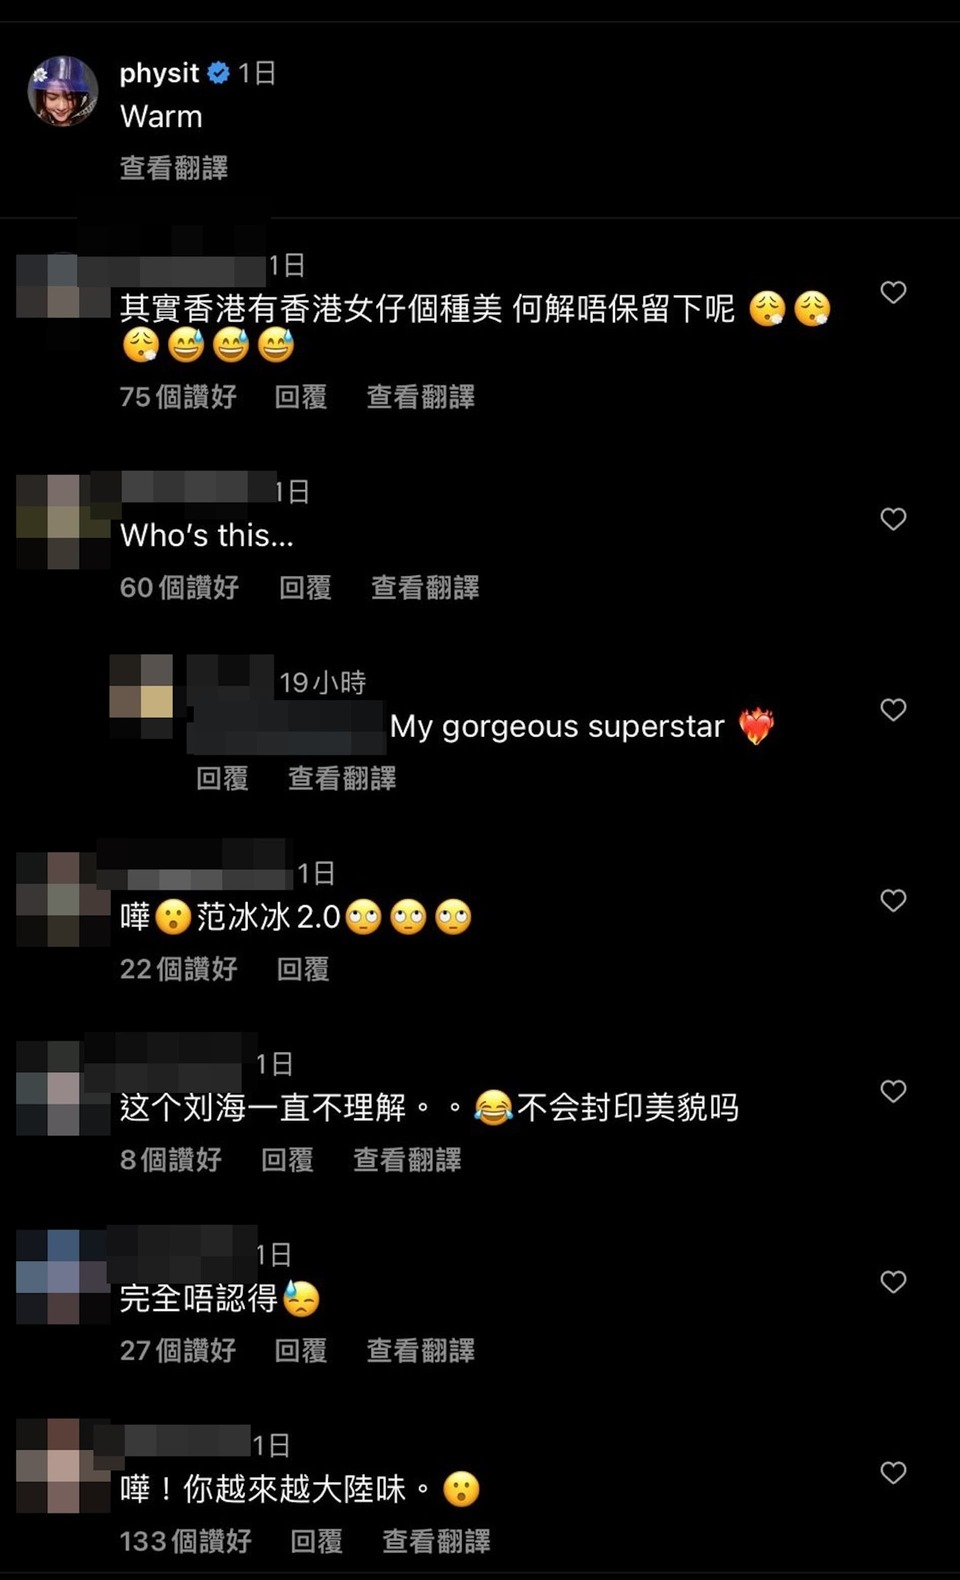Screen dimensions: 960x1580
Task: Open physit's profile picture
Action: coord(63,91)
